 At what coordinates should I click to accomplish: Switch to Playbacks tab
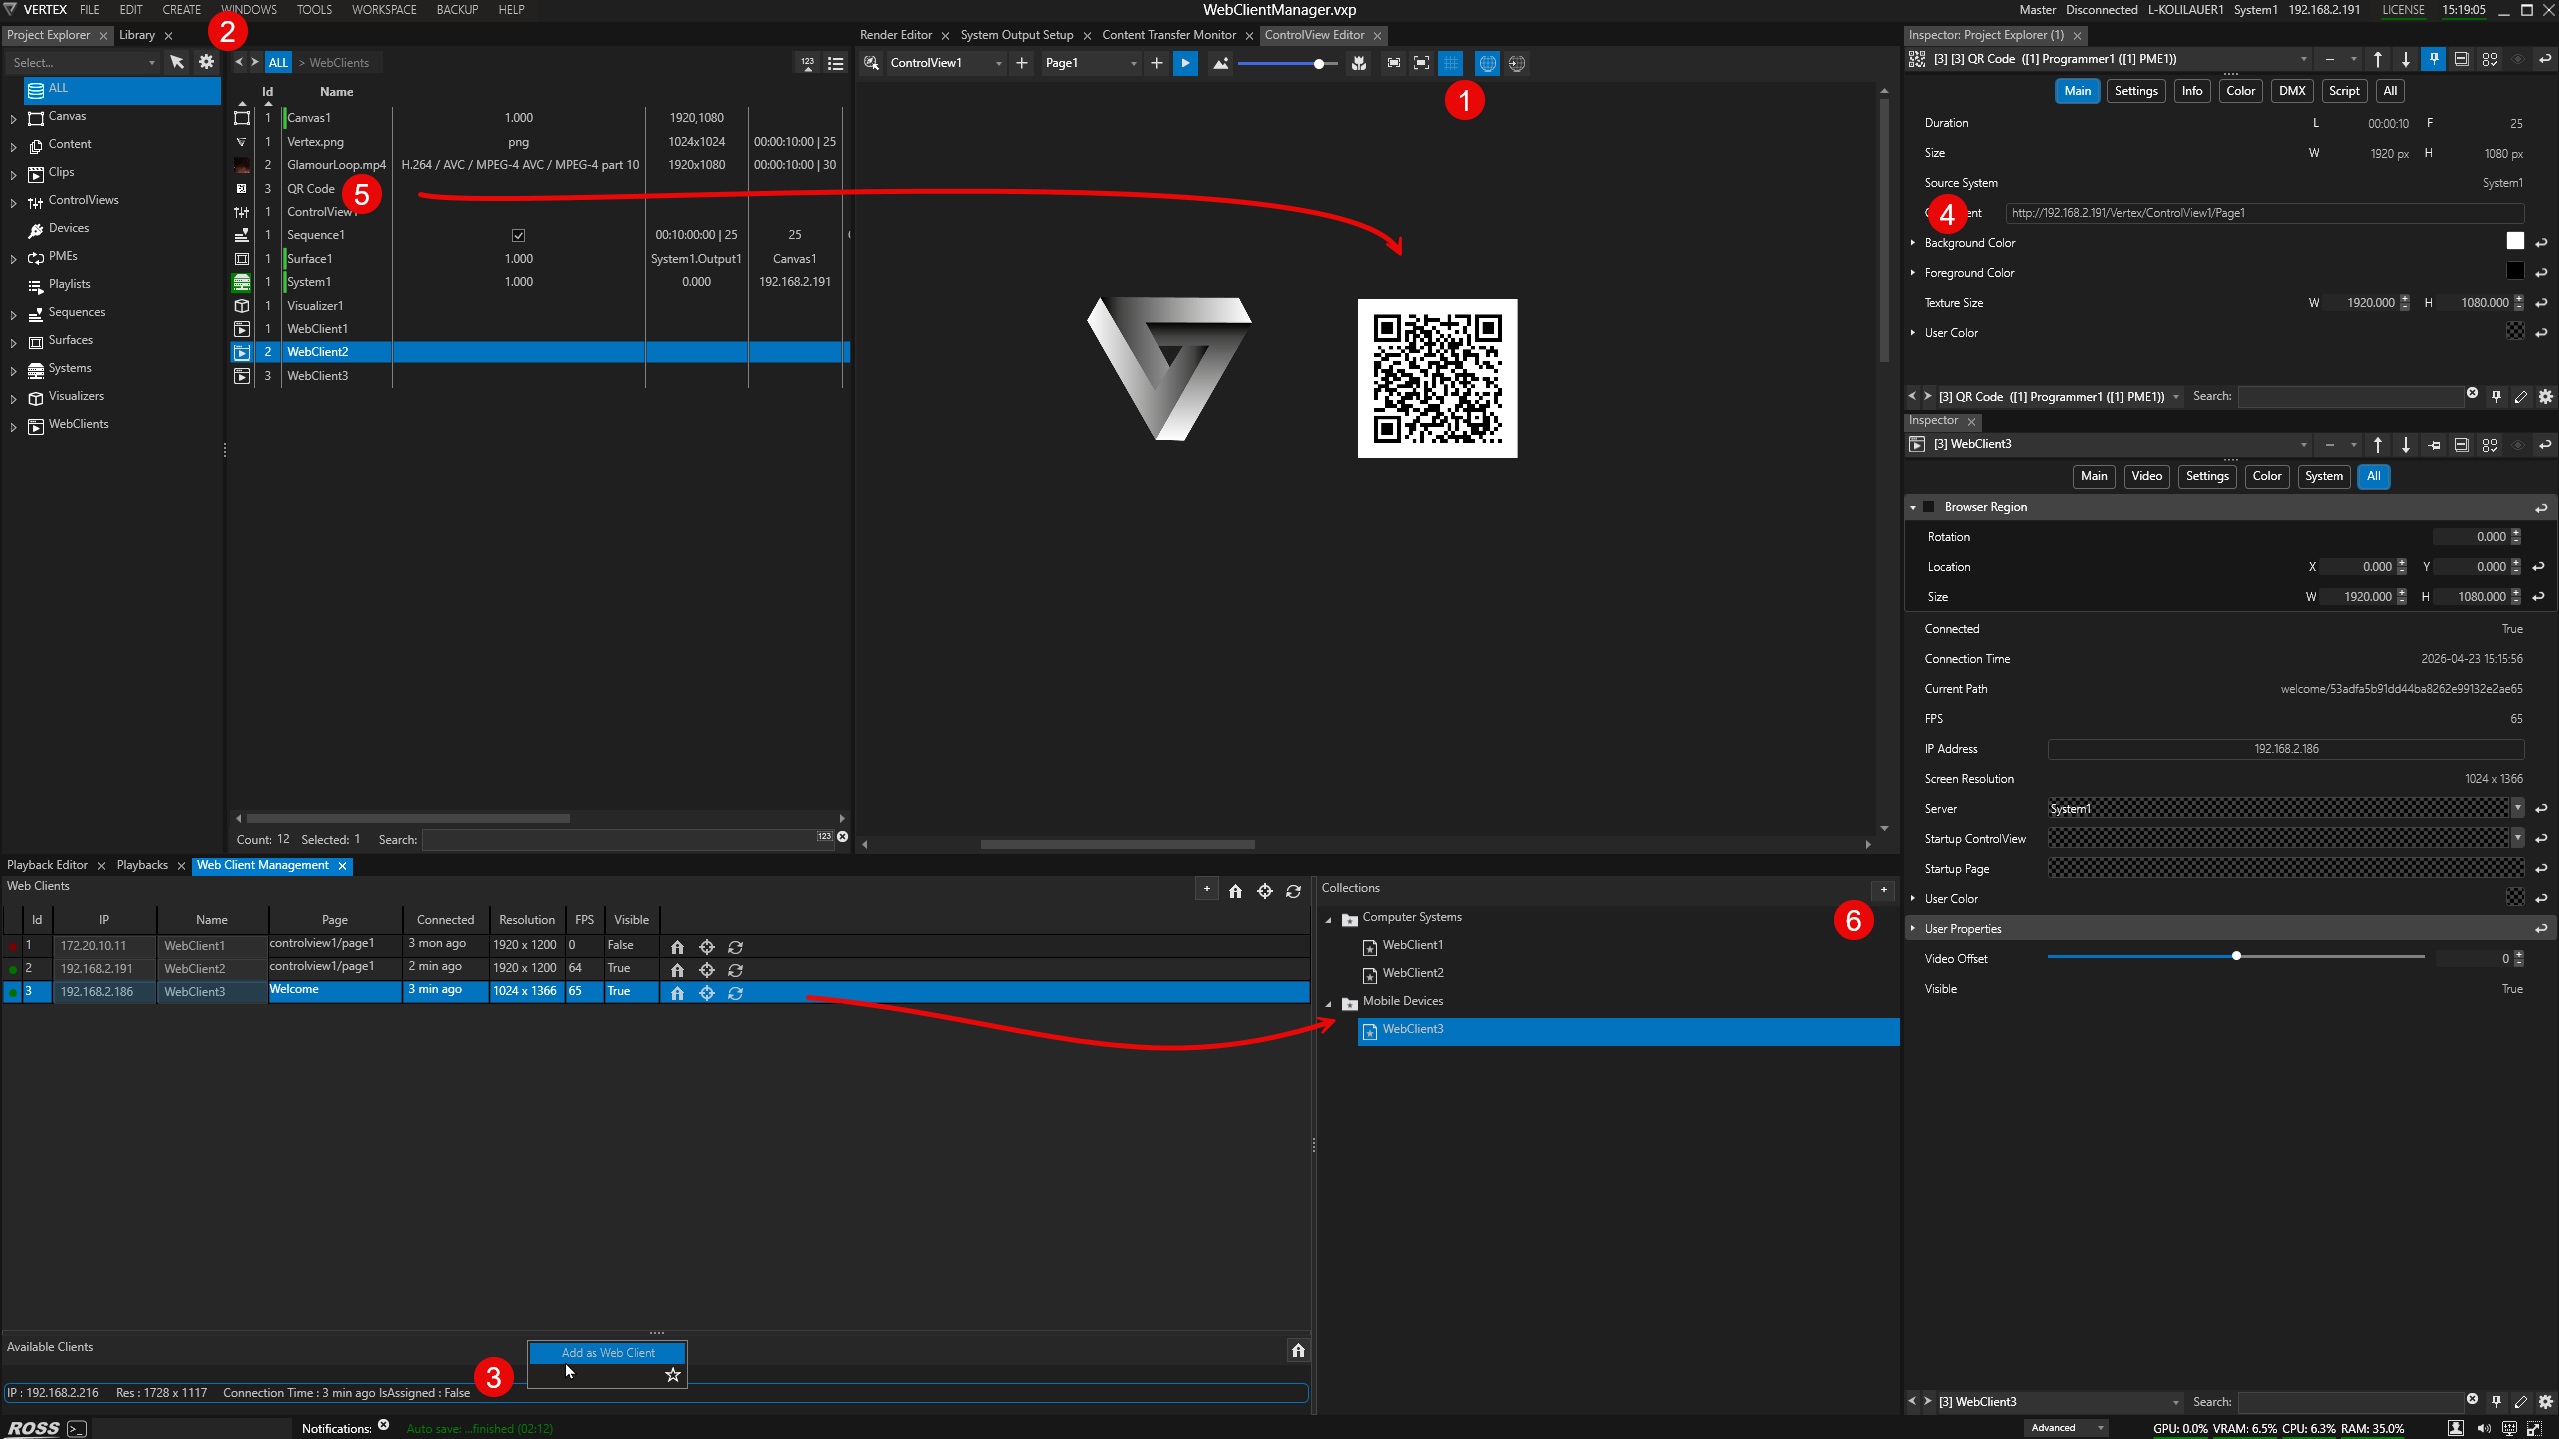point(142,865)
